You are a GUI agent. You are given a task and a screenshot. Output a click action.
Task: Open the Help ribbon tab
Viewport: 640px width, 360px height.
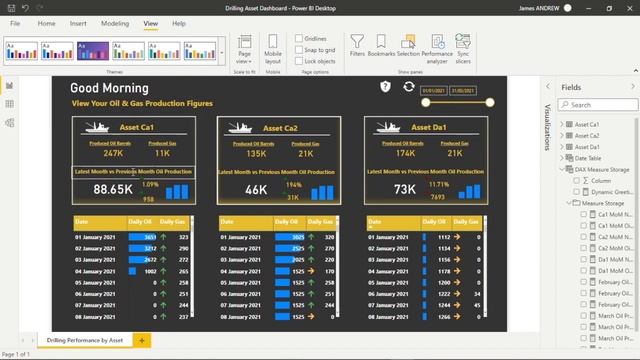[x=179, y=24]
